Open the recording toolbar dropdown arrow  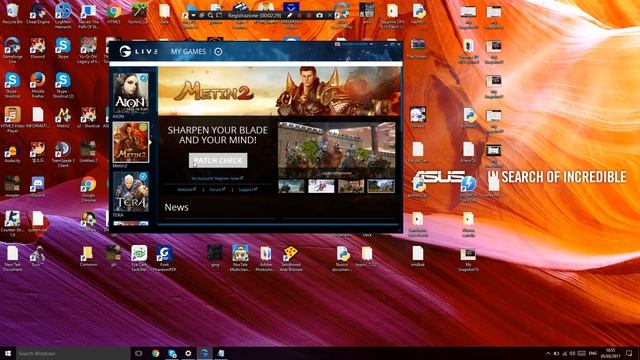pyautogui.click(x=193, y=16)
